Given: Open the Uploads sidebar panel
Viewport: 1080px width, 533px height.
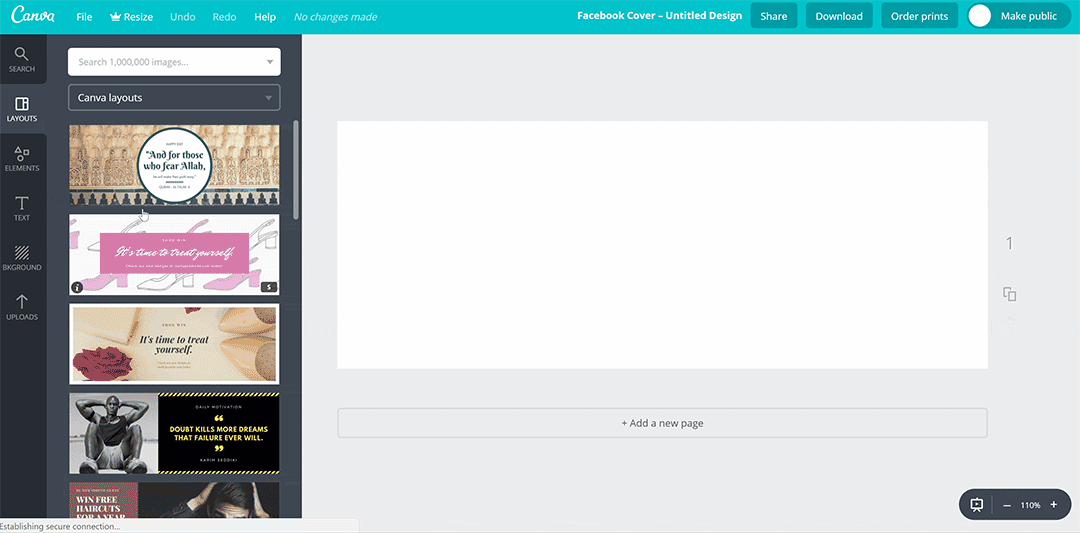Looking at the screenshot, I should 22,307.
